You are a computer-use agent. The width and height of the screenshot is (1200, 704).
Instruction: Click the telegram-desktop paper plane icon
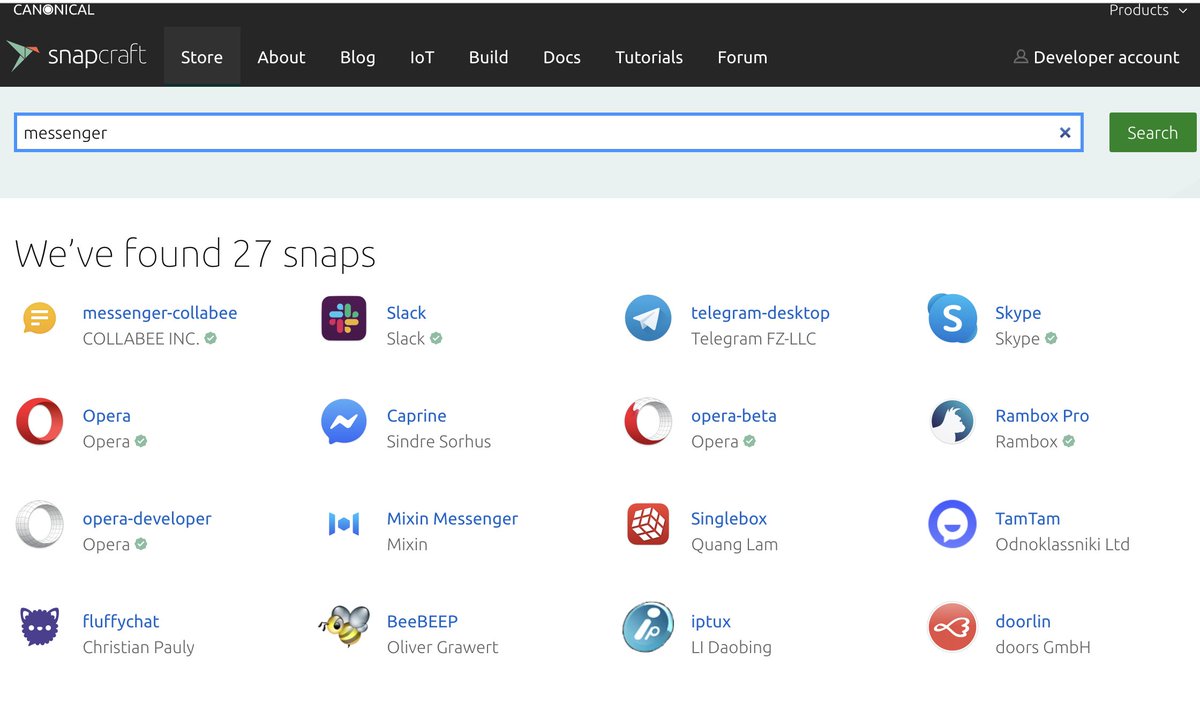[x=648, y=319]
